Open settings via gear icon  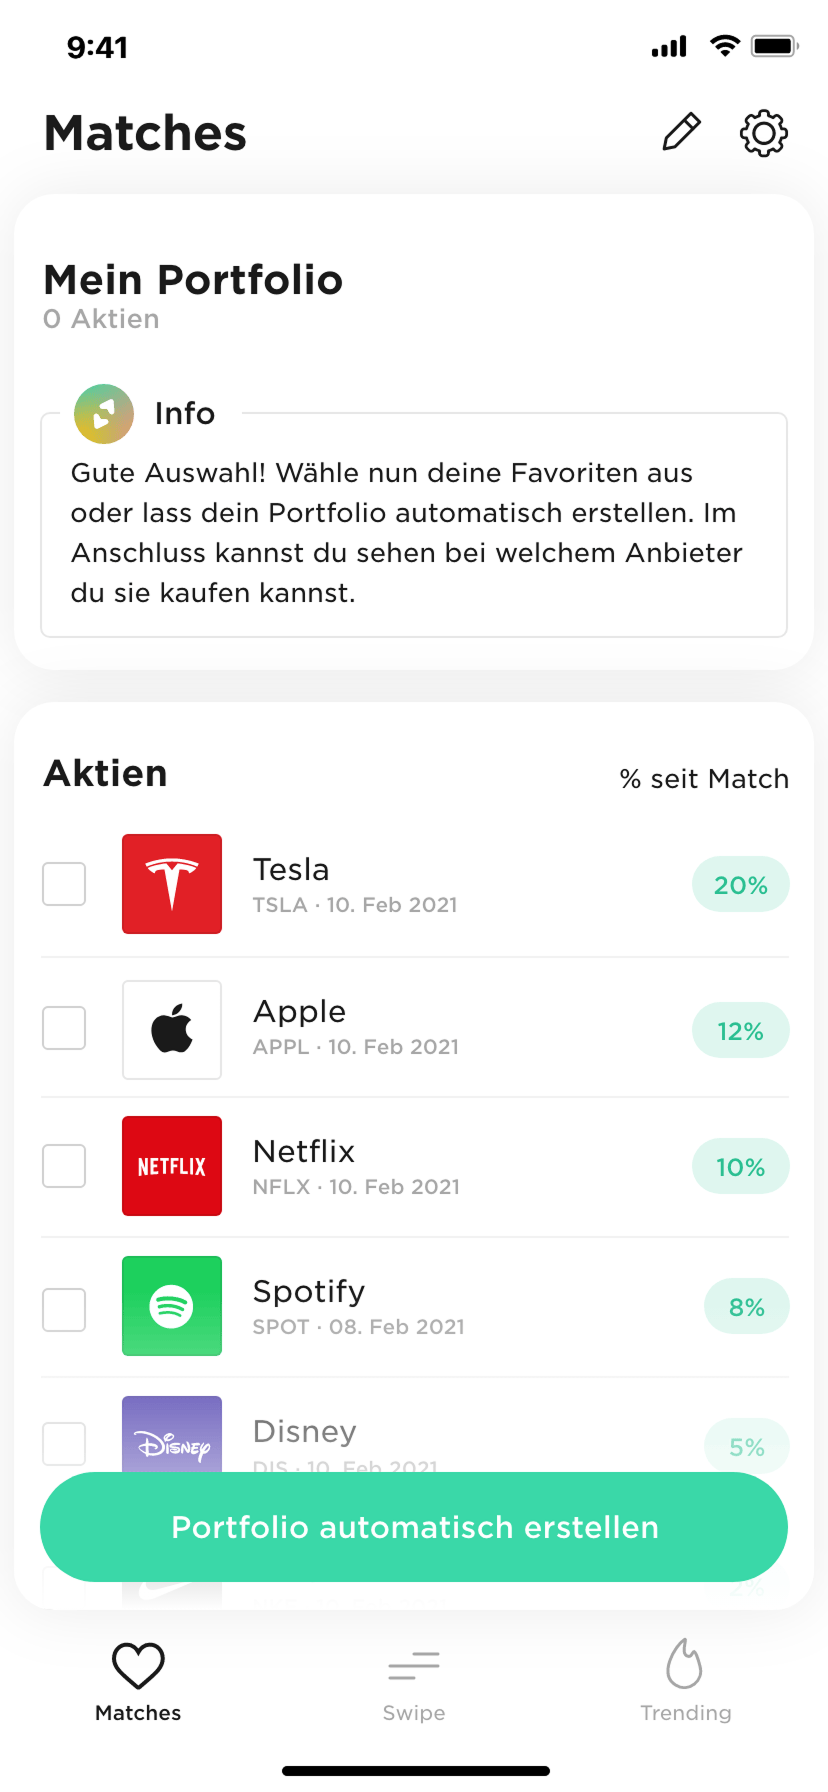pyautogui.click(x=764, y=133)
